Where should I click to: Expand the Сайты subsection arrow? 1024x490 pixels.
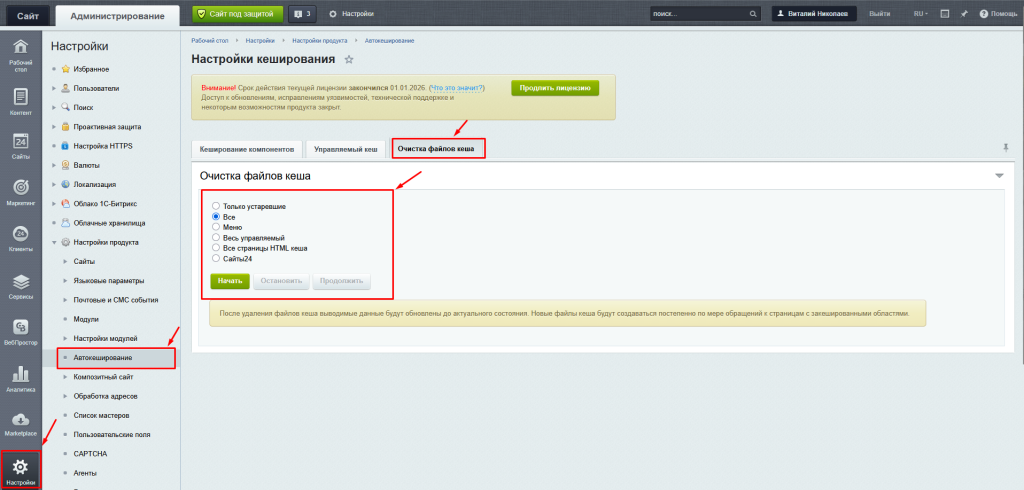pos(65,261)
